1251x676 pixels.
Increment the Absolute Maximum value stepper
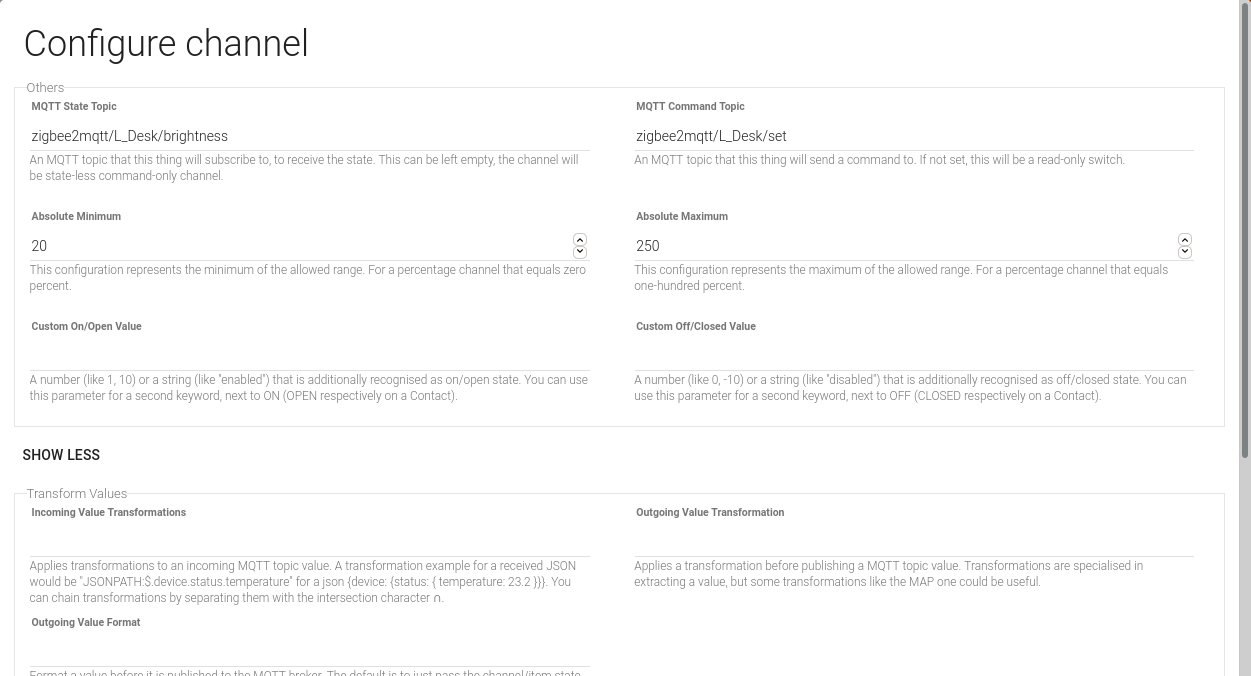(x=1185, y=240)
